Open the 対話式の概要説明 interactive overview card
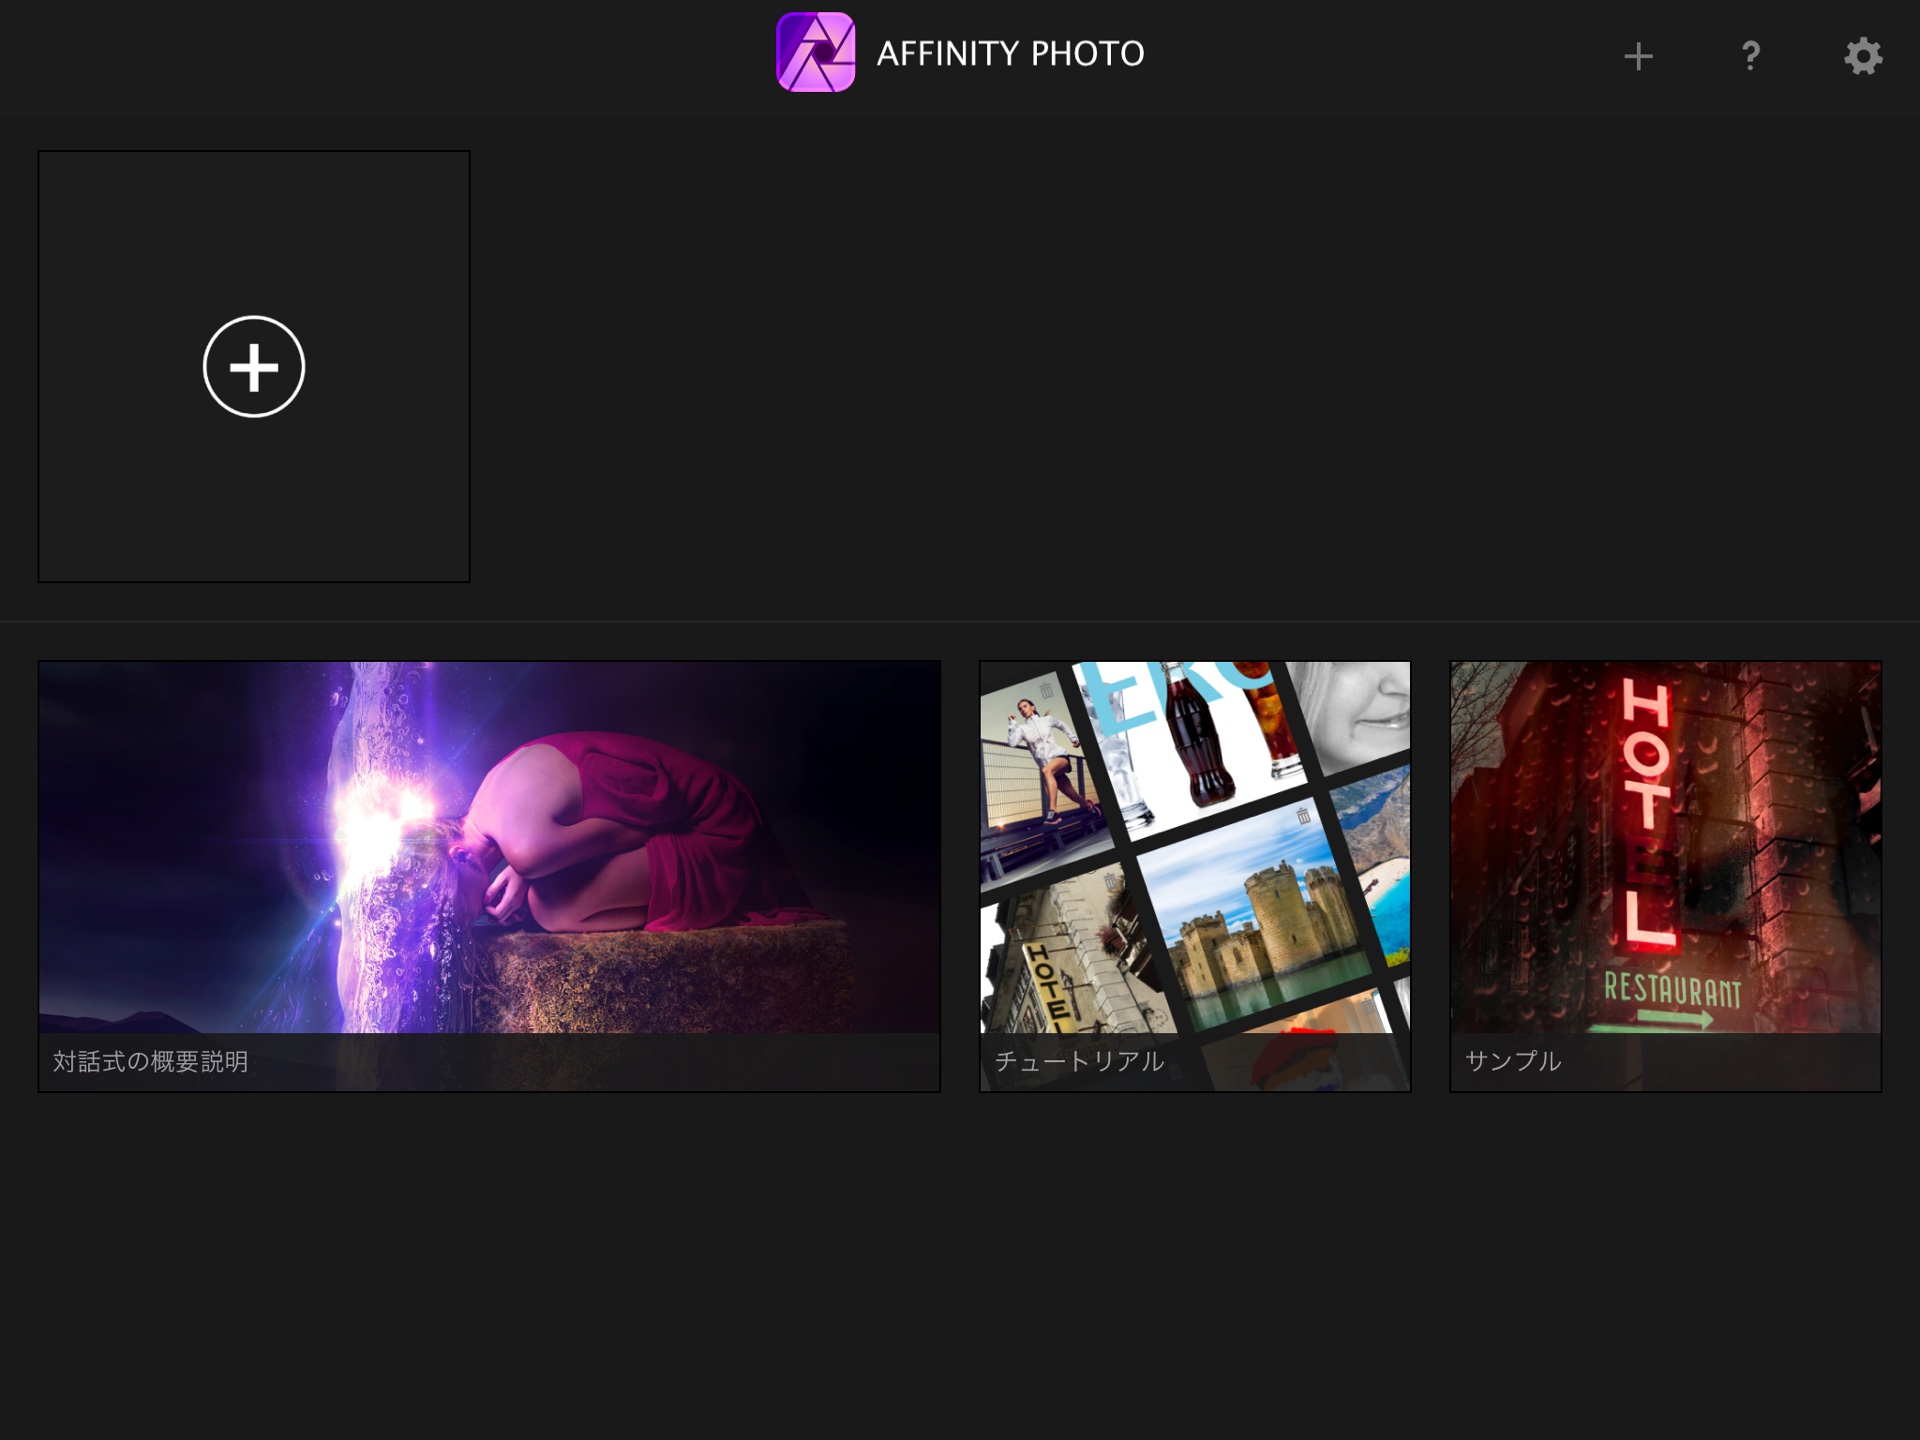Screen dimensions: 1920x1440 [489, 876]
